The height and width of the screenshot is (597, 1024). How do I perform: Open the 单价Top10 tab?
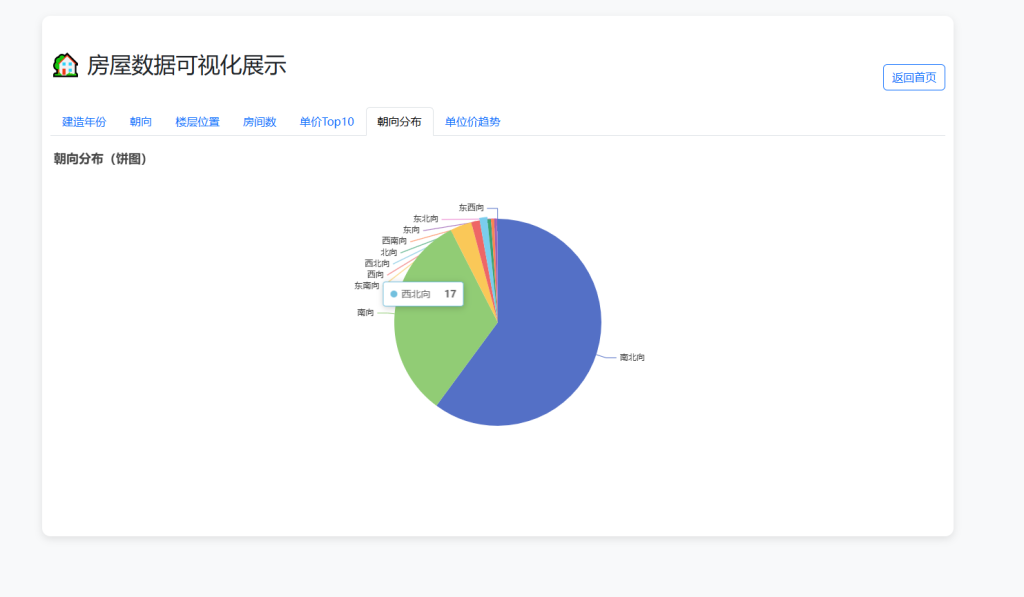coord(327,122)
